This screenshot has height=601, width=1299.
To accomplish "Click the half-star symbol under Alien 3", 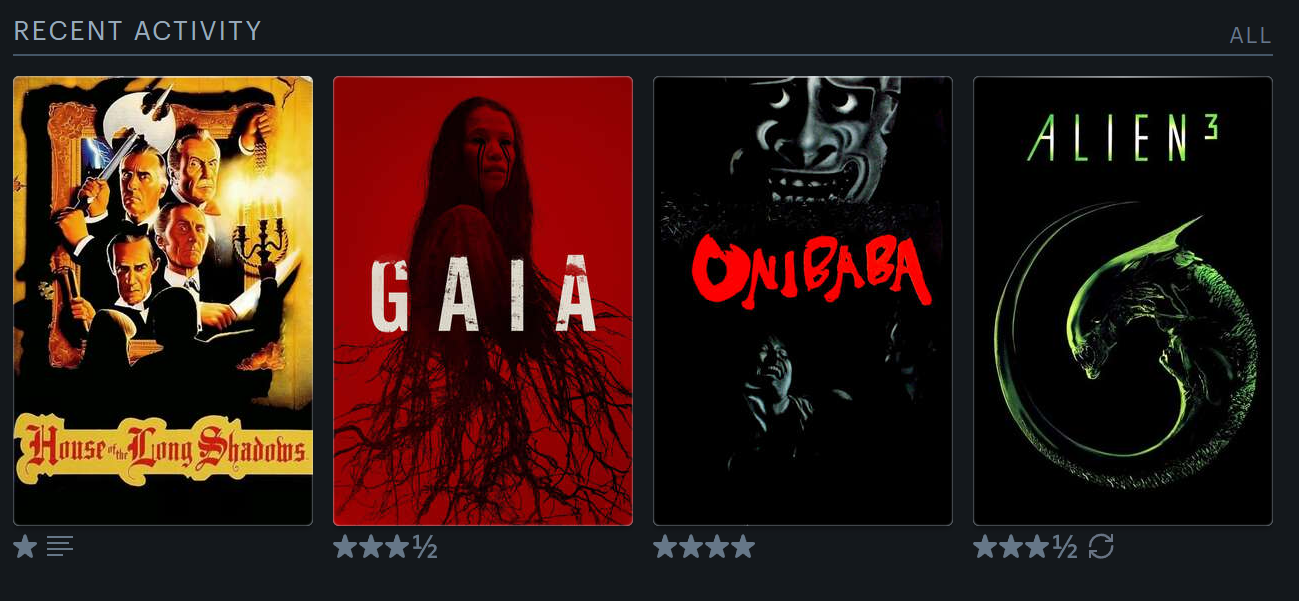I will [1065, 547].
